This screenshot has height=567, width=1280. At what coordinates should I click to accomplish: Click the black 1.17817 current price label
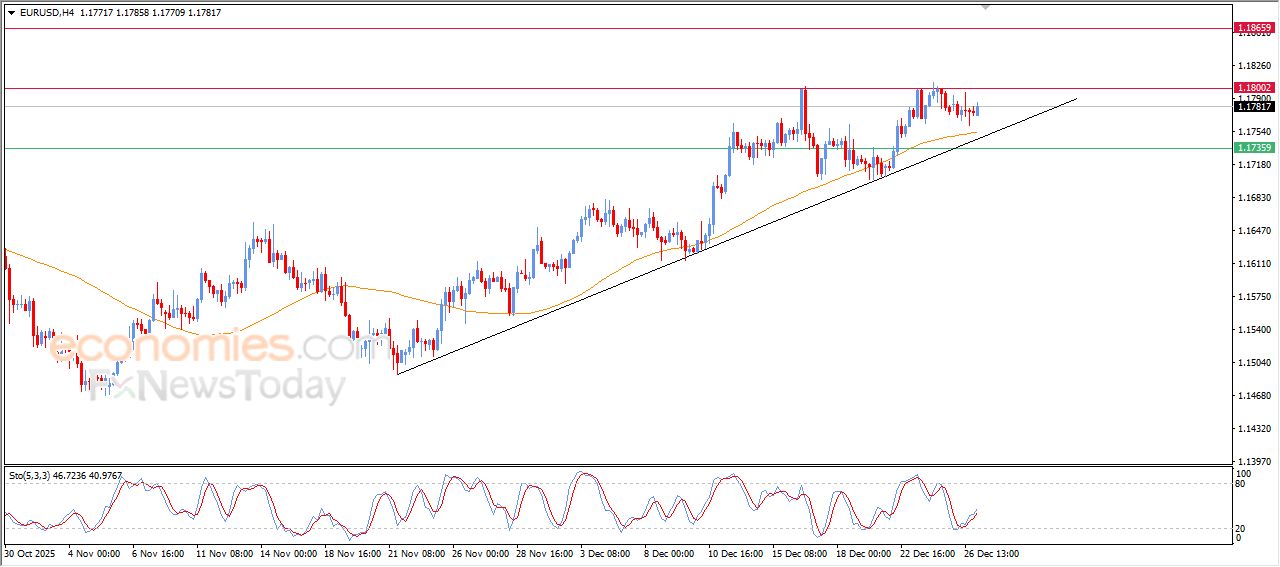[x=1254, y=106]
